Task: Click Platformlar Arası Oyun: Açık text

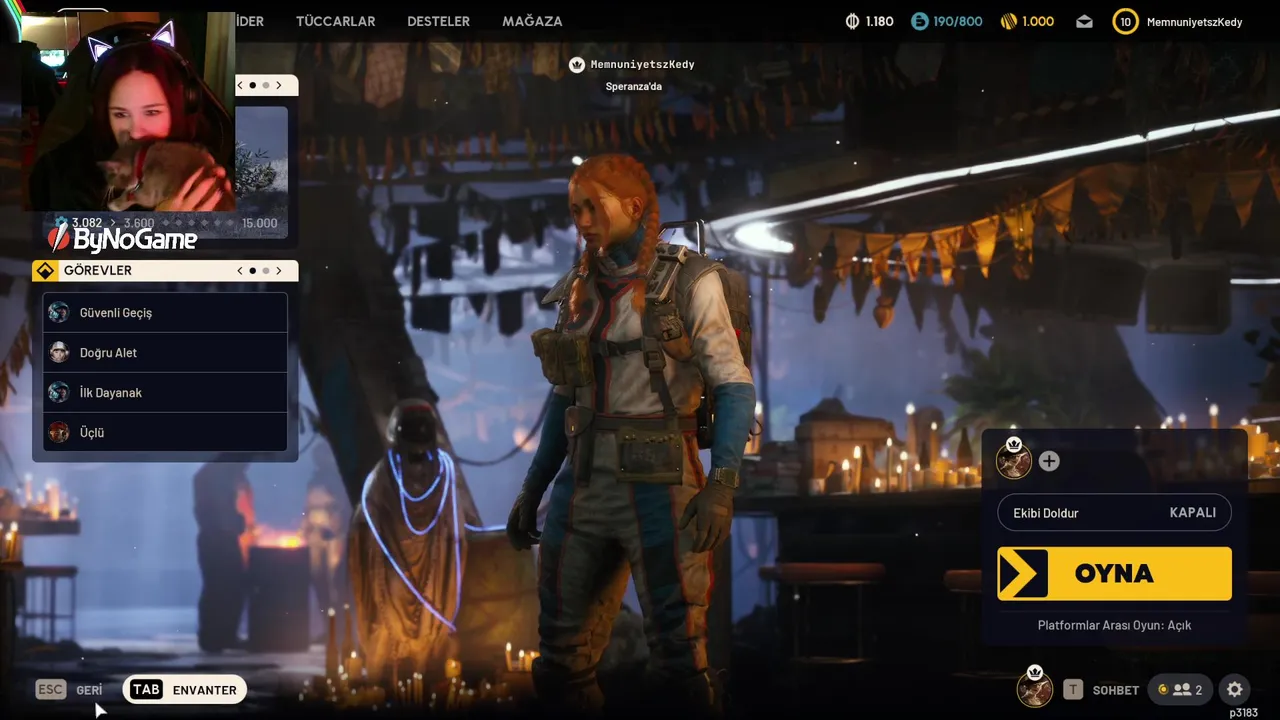Action: pyautogui.click(x=1114, y=625)
